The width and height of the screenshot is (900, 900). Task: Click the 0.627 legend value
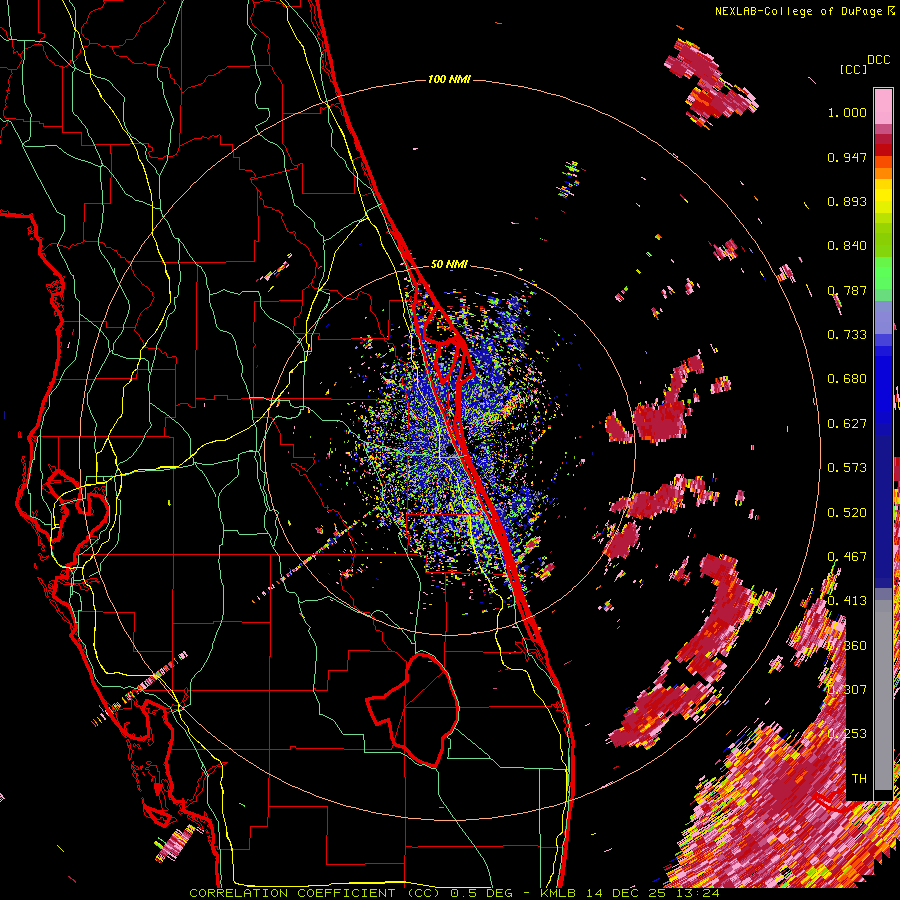[847, 424]
